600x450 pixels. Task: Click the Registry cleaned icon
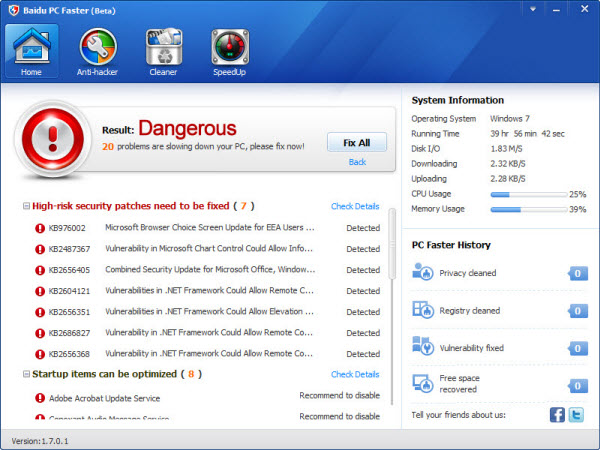pyautogui.click(x=423, y=310)
